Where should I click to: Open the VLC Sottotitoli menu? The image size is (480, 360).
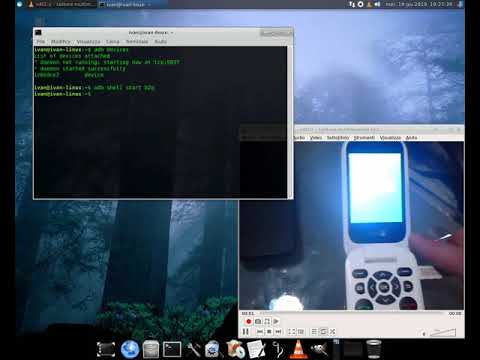(338, 138)
